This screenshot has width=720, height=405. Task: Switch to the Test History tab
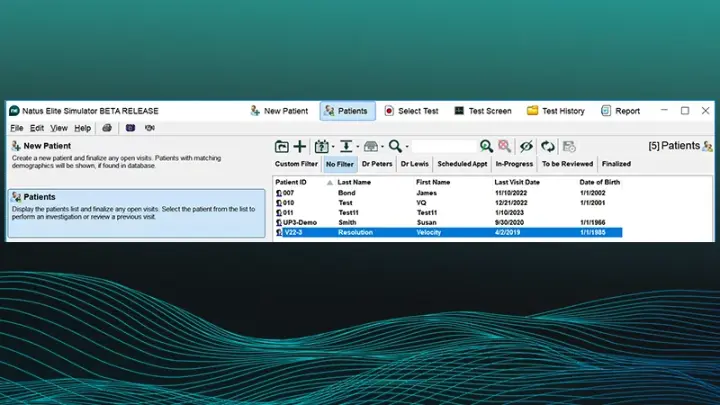click(x=556, y=111)
